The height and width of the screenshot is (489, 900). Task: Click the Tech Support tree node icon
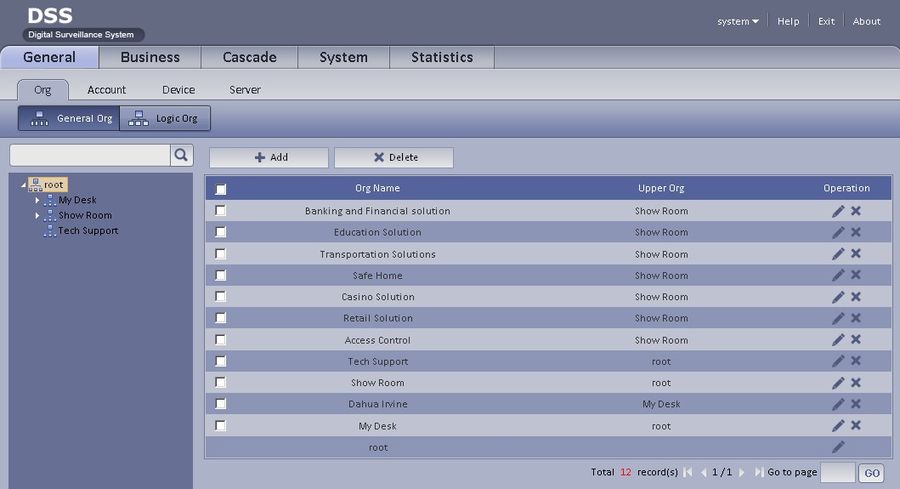point(50,231)
